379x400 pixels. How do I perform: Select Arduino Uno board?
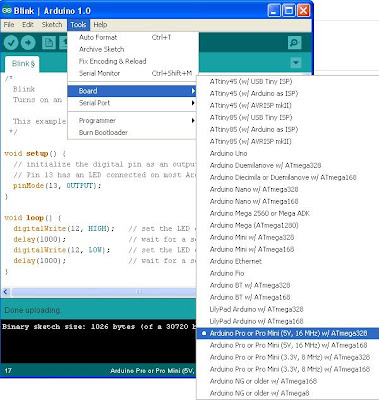point(288,154)
